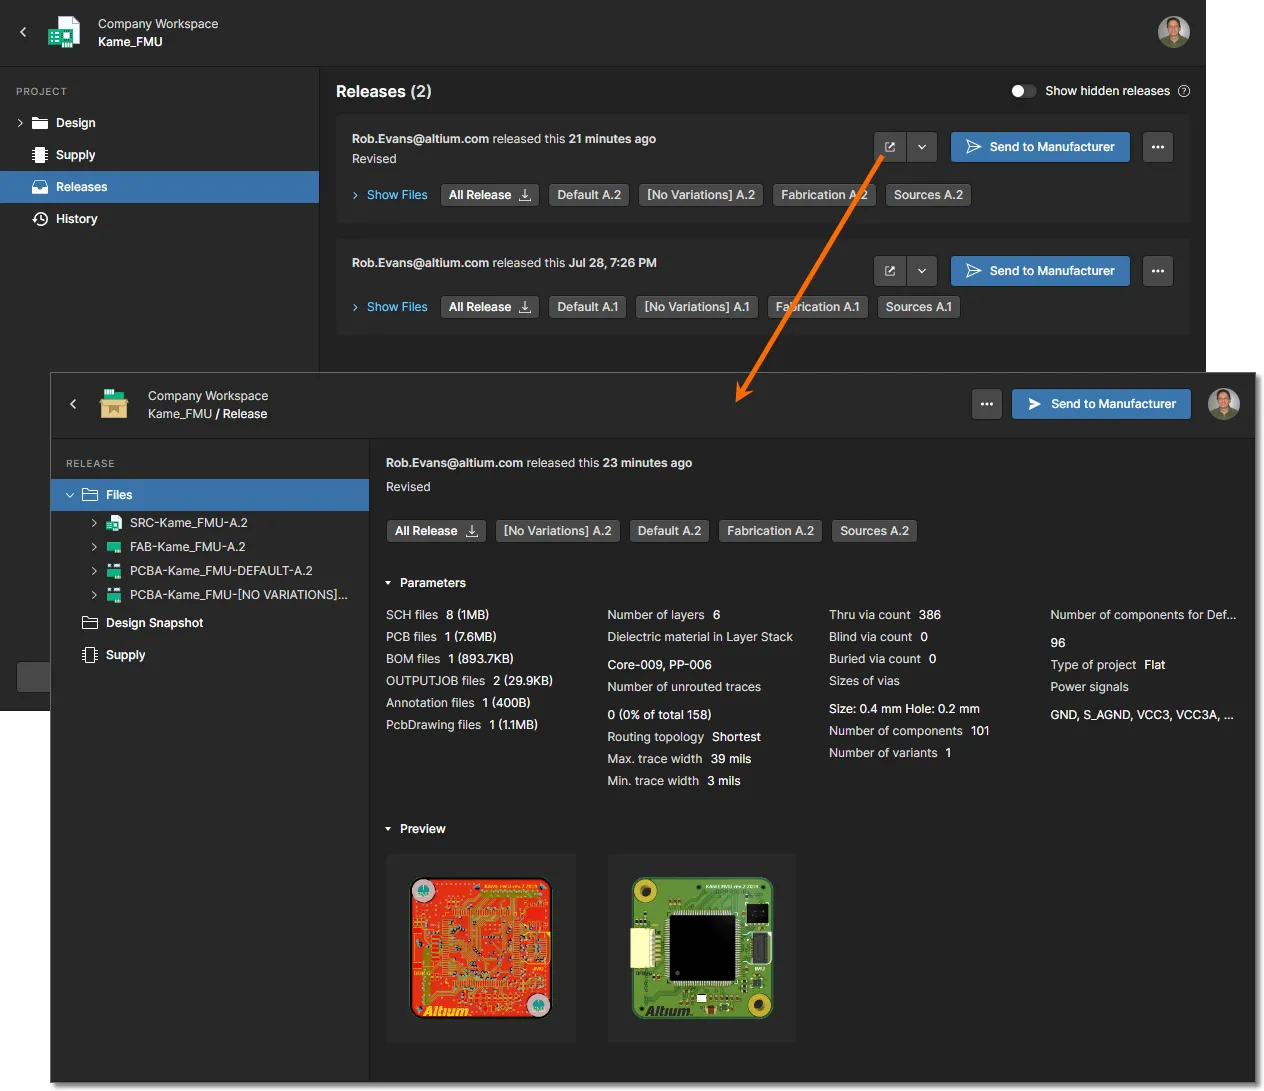Download All Release in Release window
The width and height of the screenshot is (1264, 1091).
pyautogui.click(x=436, y=531)
